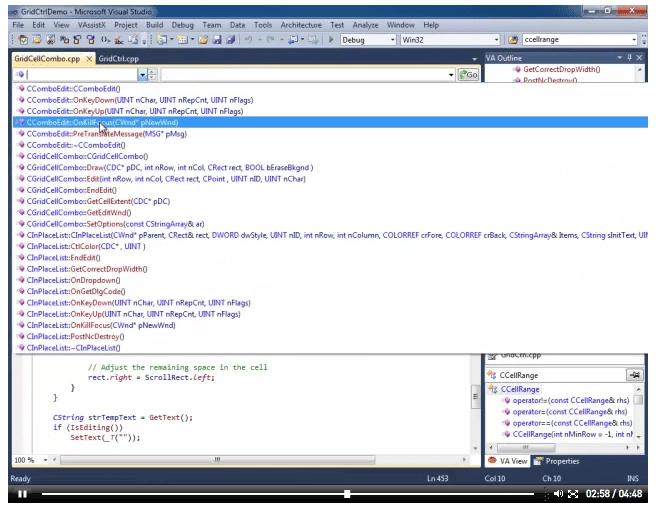
Task: Select CGridCellCombo::Draw method entry
Action: [170, 168]
